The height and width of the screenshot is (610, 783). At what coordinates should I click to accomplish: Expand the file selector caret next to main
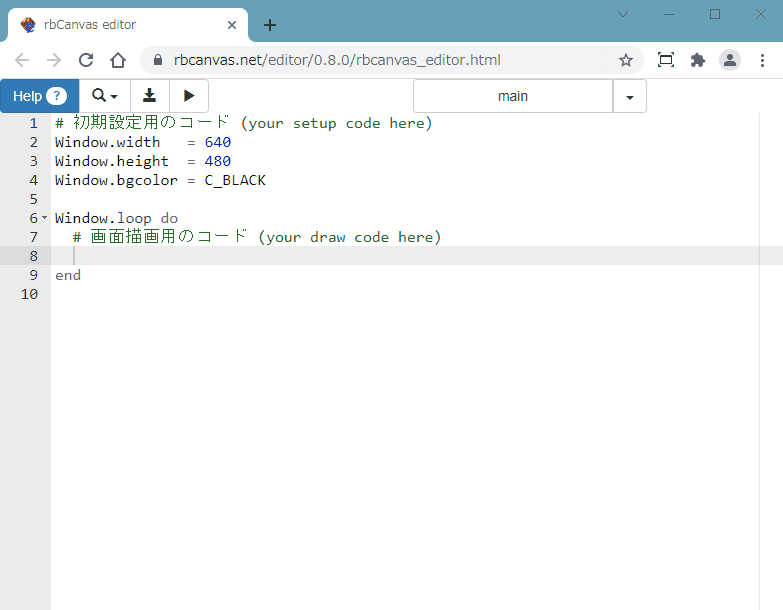click(629, 97)
